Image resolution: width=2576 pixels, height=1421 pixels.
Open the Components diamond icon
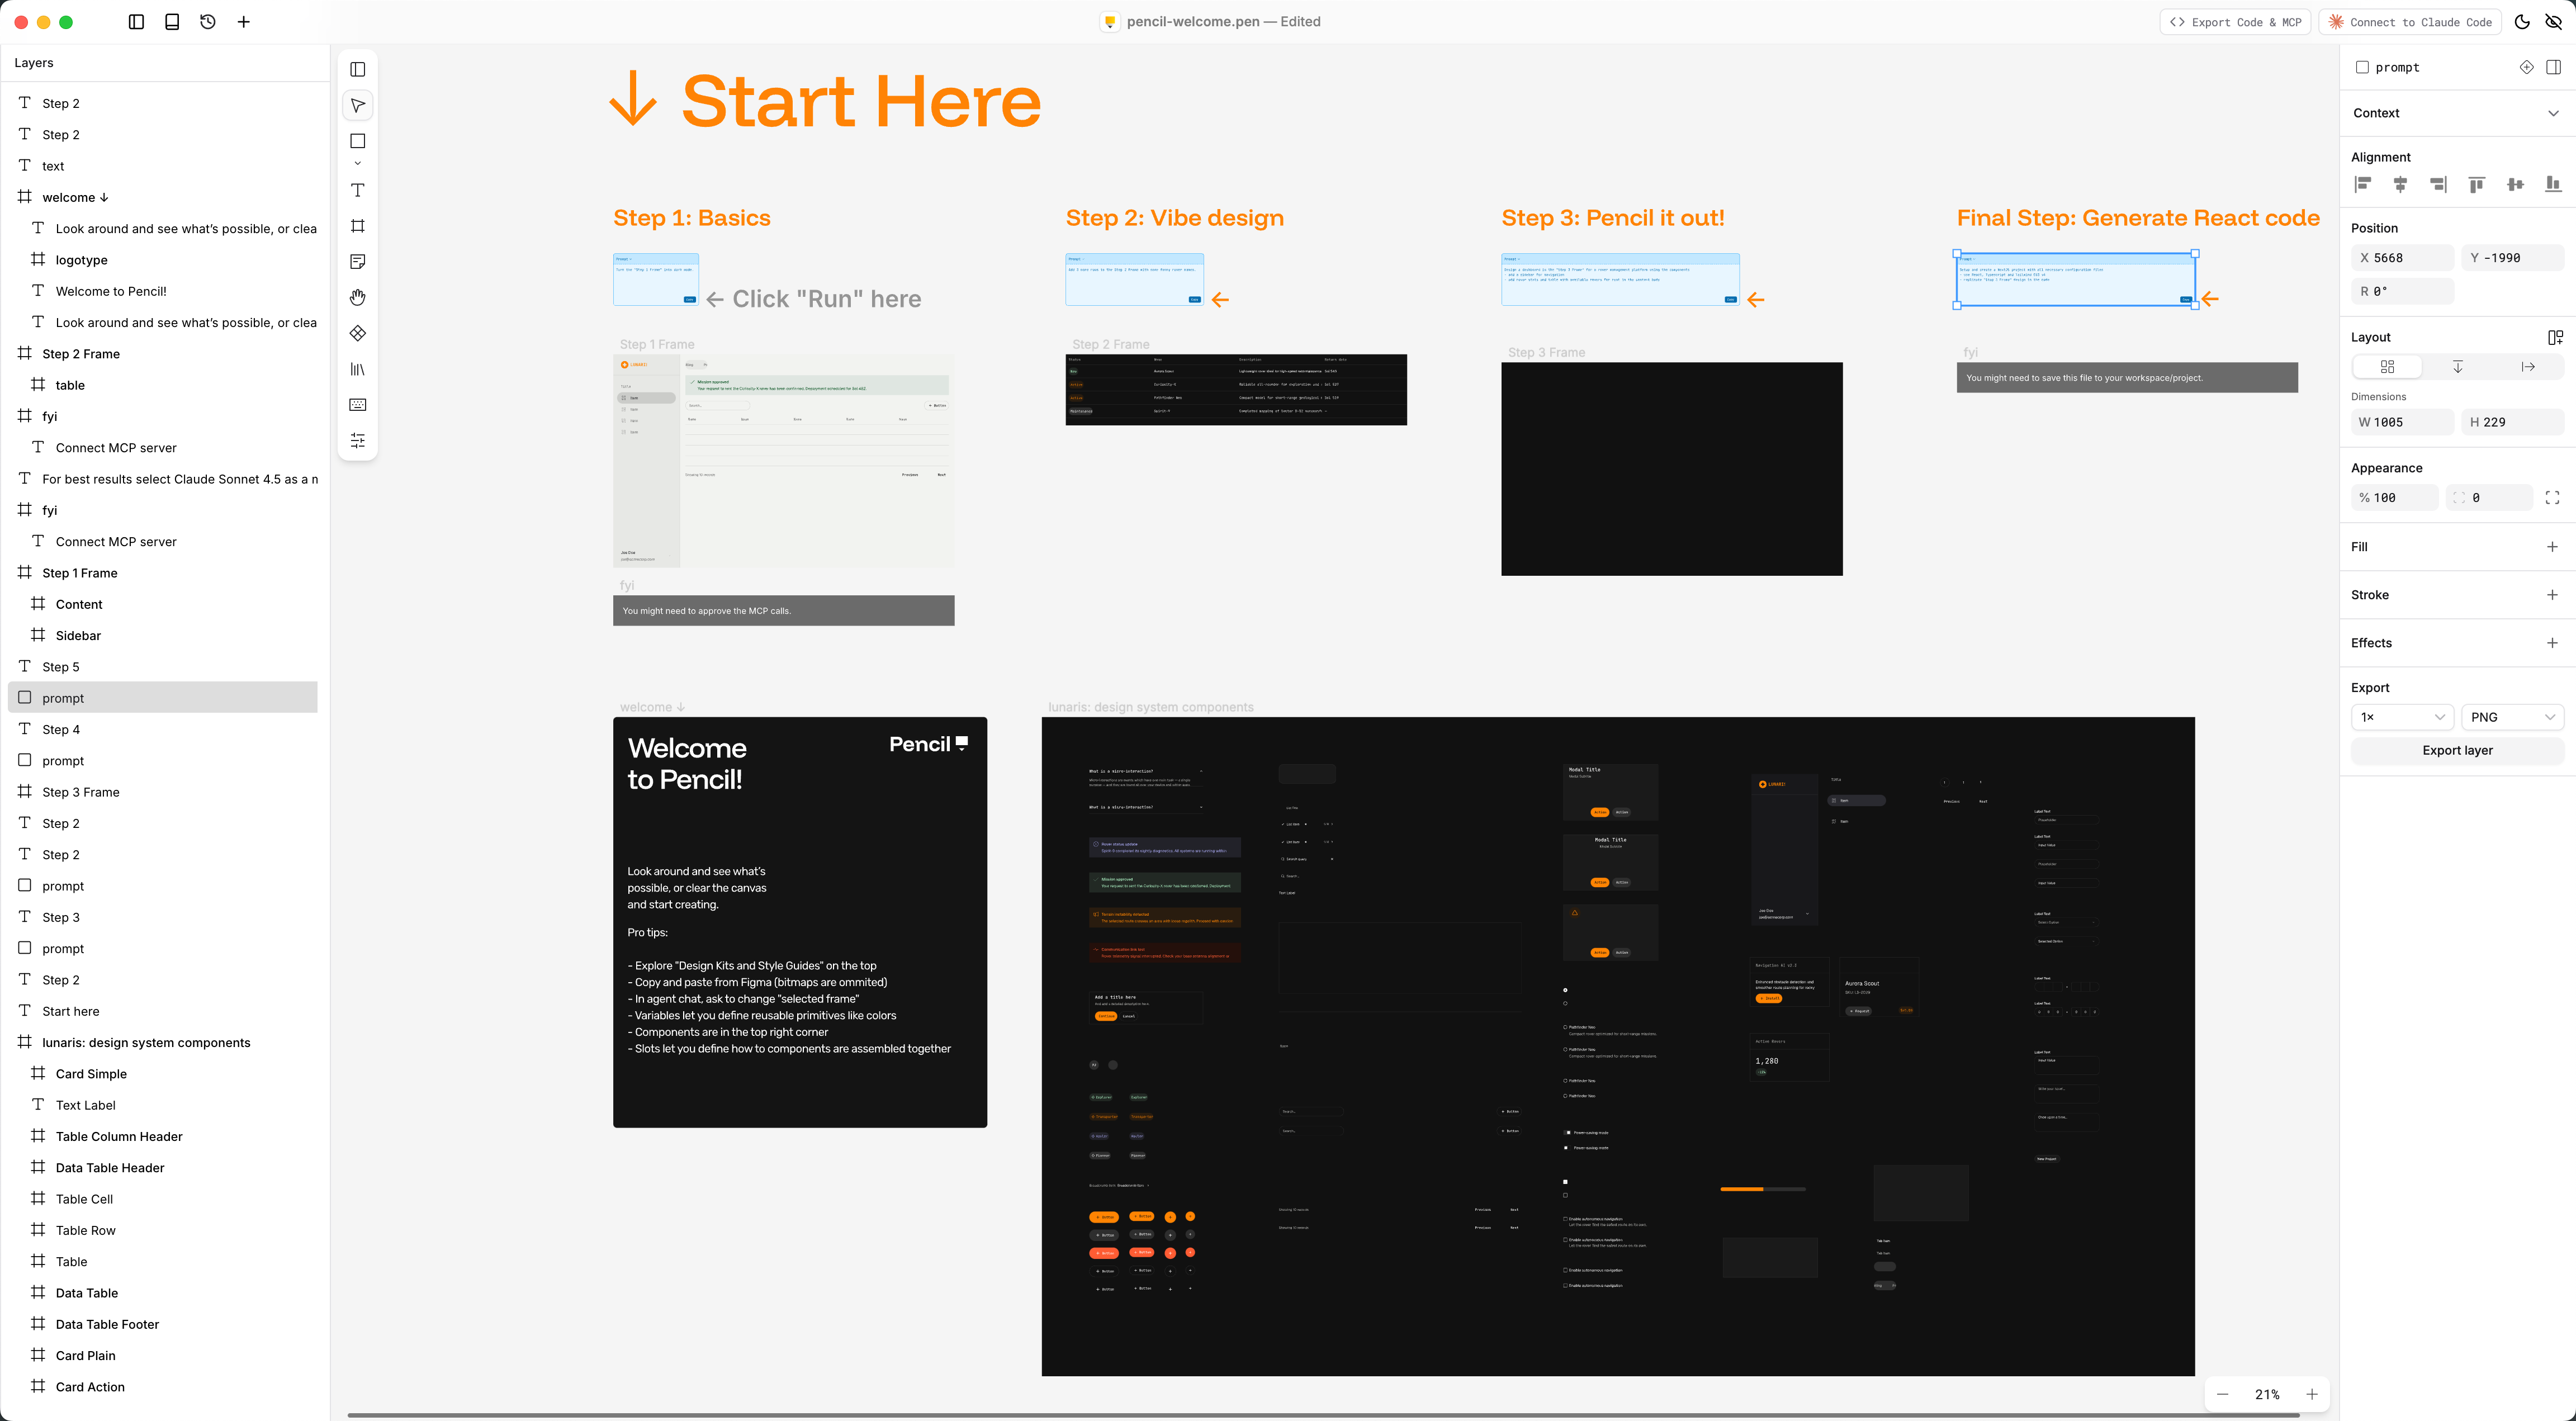357,333
